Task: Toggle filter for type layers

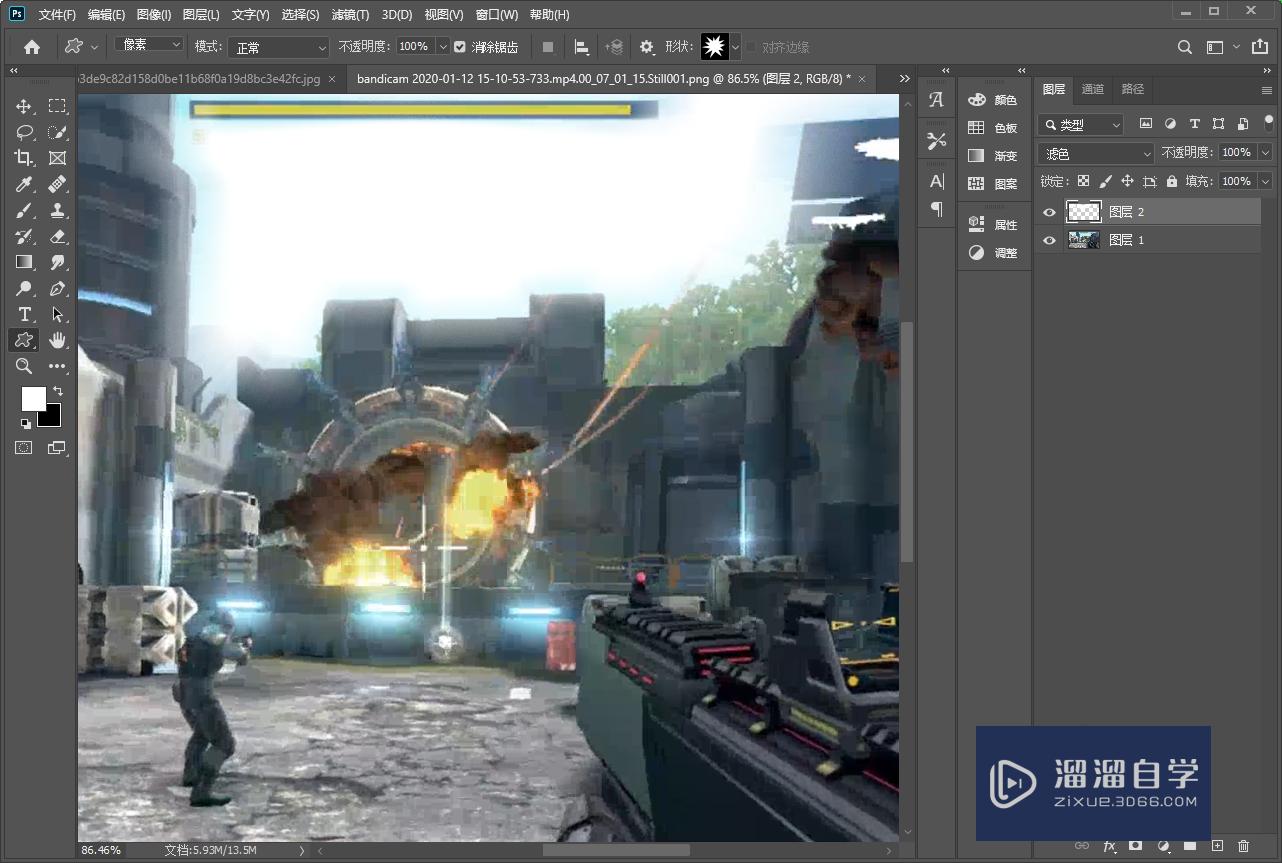Action: pos(1194,124)
